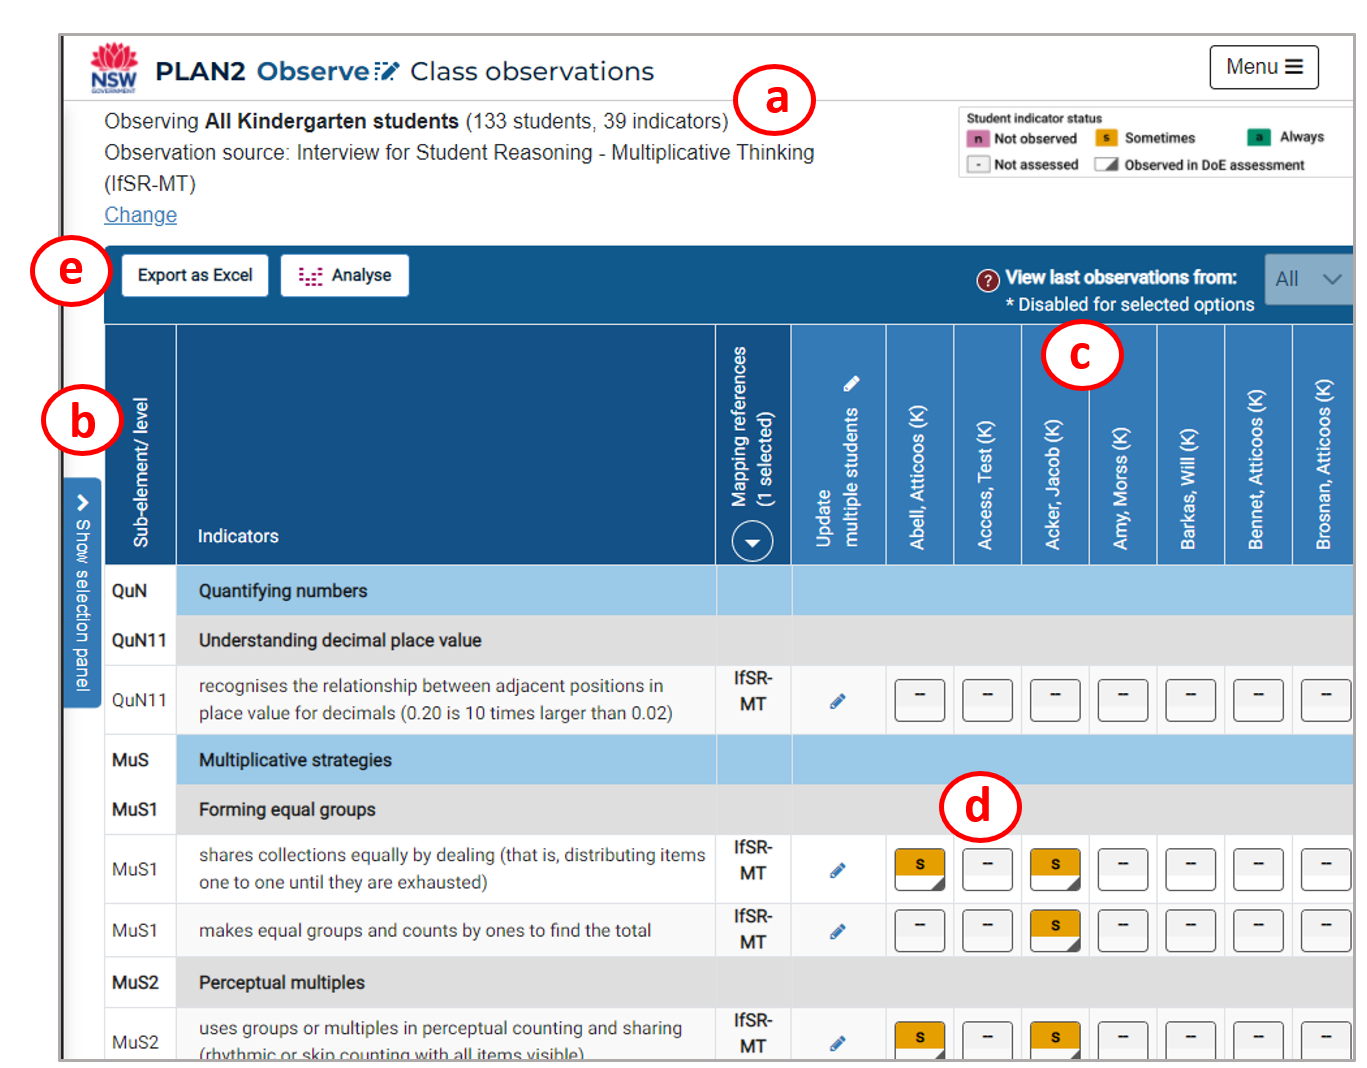Image resolution: width=1367 pixels, height=1068 pixels.
Task: Select the Amy, Morss (K) column header
Action: [x=1123, y=445]
